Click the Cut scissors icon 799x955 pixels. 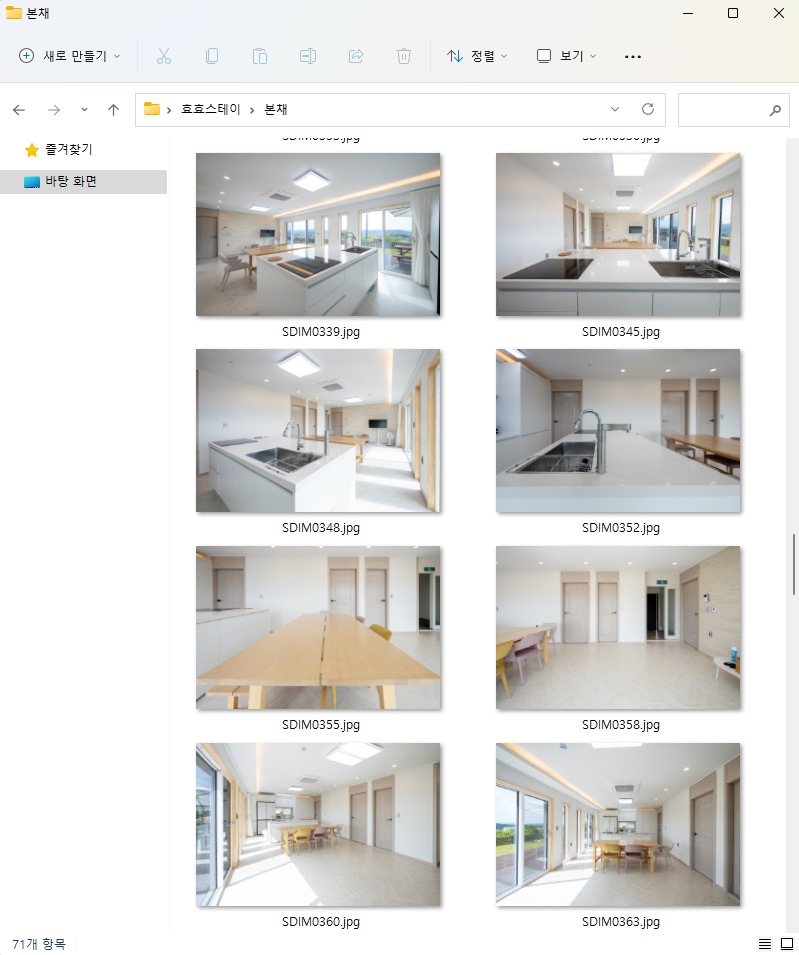[x=164, y=56]
